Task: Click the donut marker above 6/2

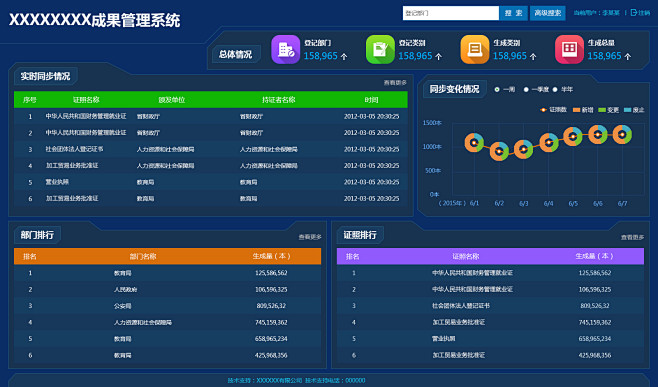Action: coord(499,151)
